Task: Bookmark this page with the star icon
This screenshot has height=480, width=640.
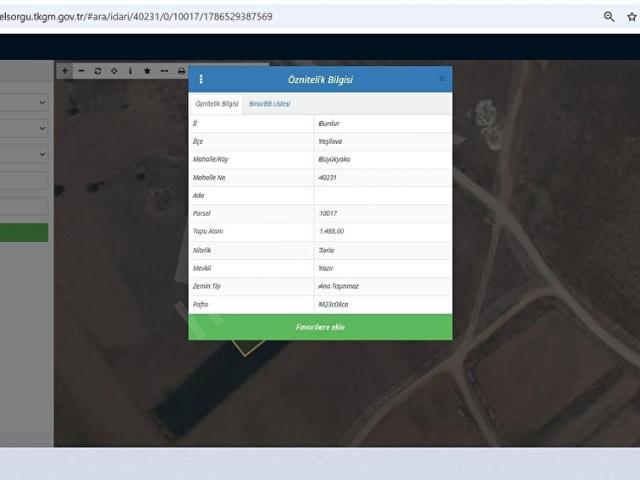Action: click(x=632, y=17)
